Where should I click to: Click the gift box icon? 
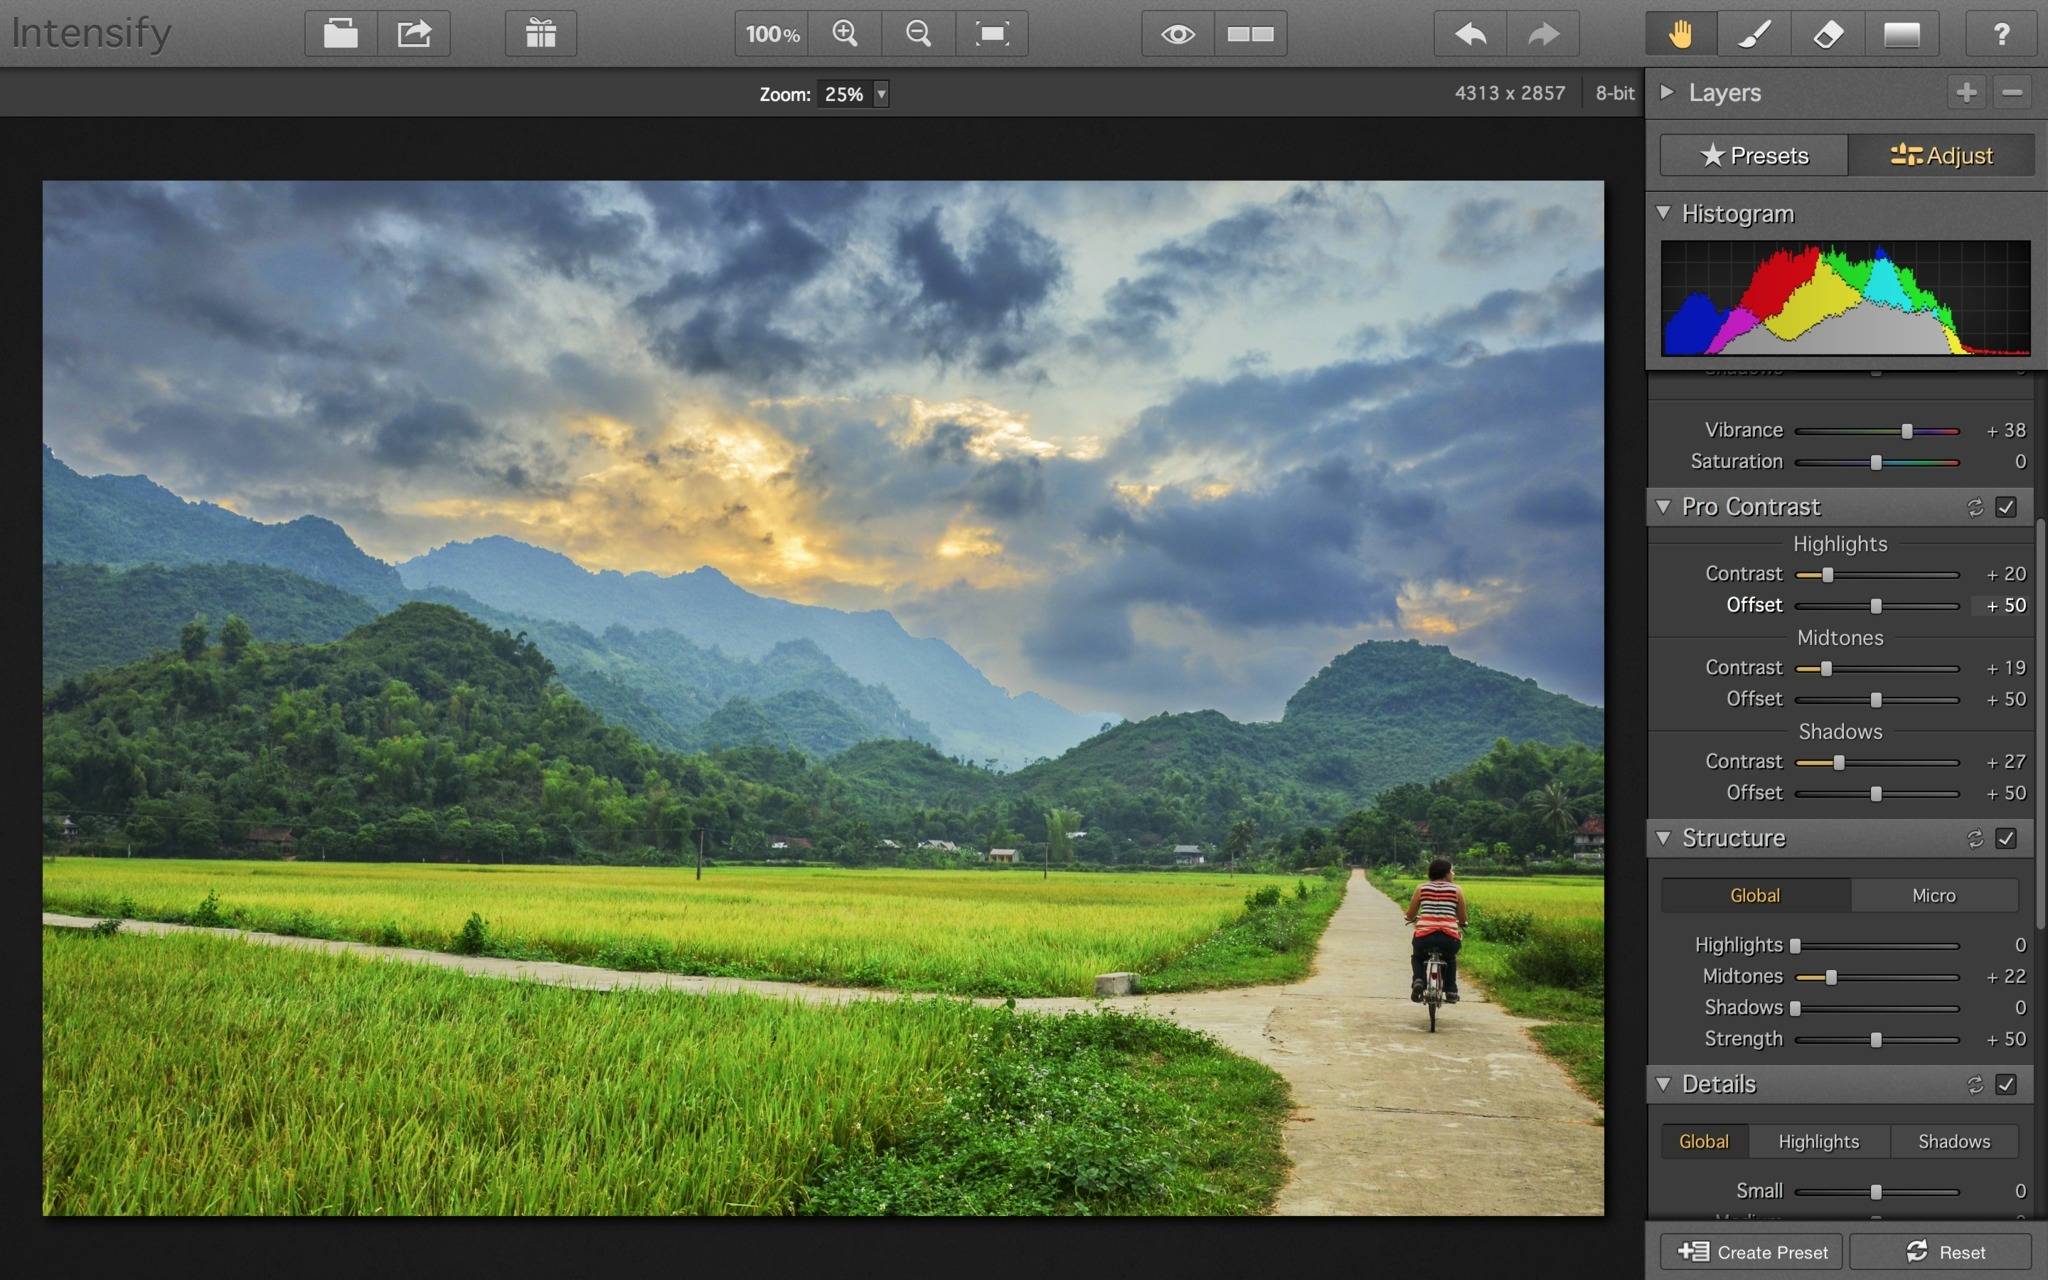pyautogui.click(x=541, y=34)
